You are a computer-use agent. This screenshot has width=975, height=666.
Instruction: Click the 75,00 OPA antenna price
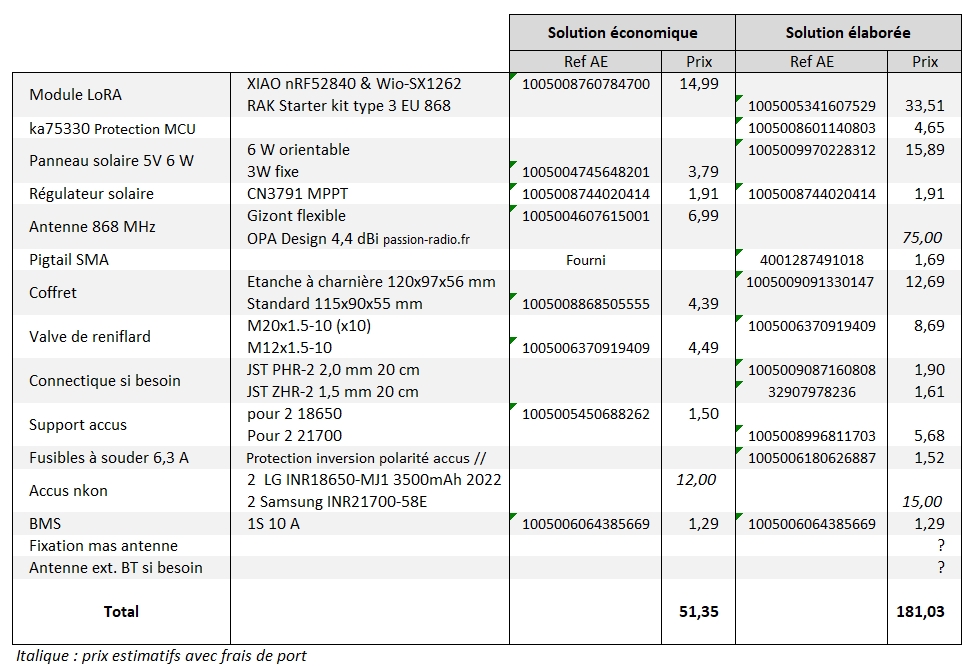click(922, 238)
